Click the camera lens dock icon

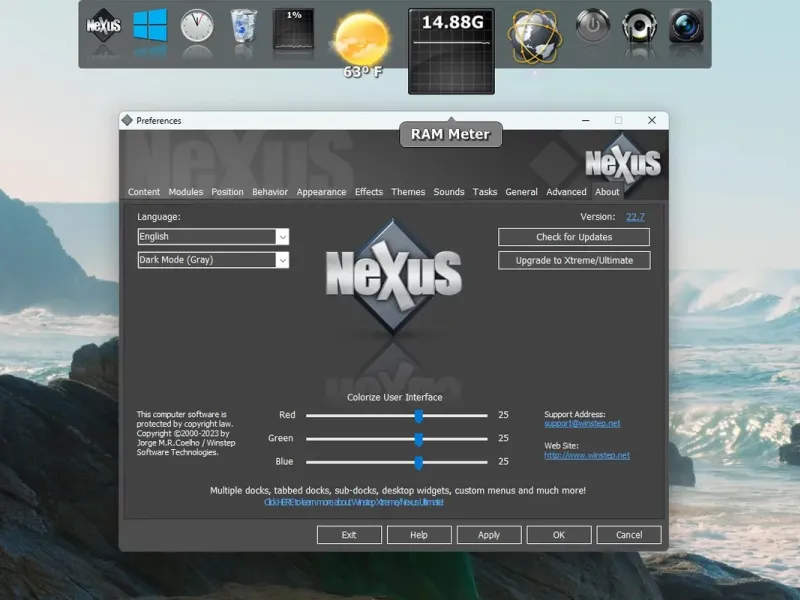(686, 25)
